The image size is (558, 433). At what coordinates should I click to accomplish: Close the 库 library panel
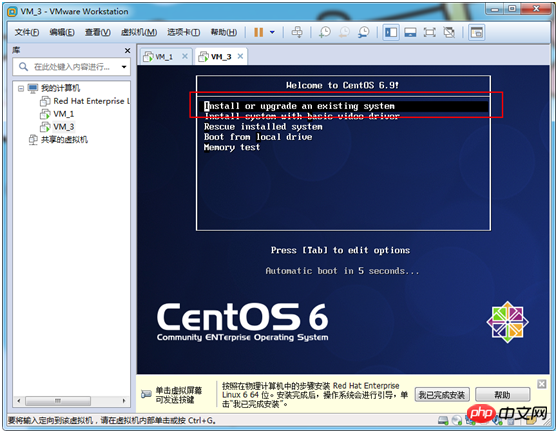(127, 51)
